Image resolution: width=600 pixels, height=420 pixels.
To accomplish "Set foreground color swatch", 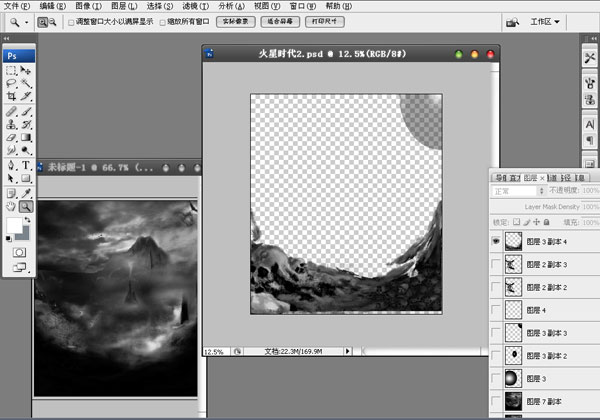I will (14, 225).
